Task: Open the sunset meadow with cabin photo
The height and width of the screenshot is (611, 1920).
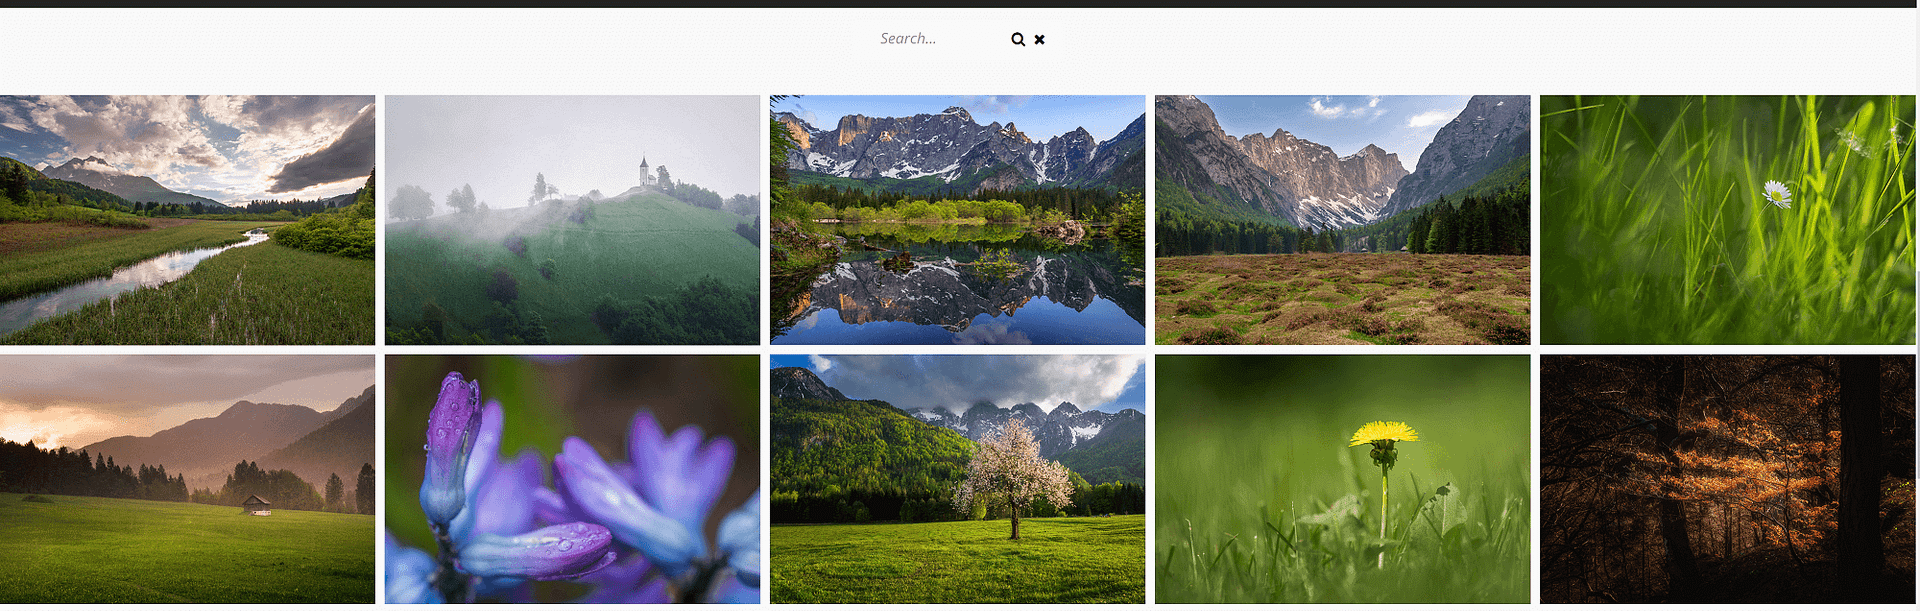Action: coord(187,479)
